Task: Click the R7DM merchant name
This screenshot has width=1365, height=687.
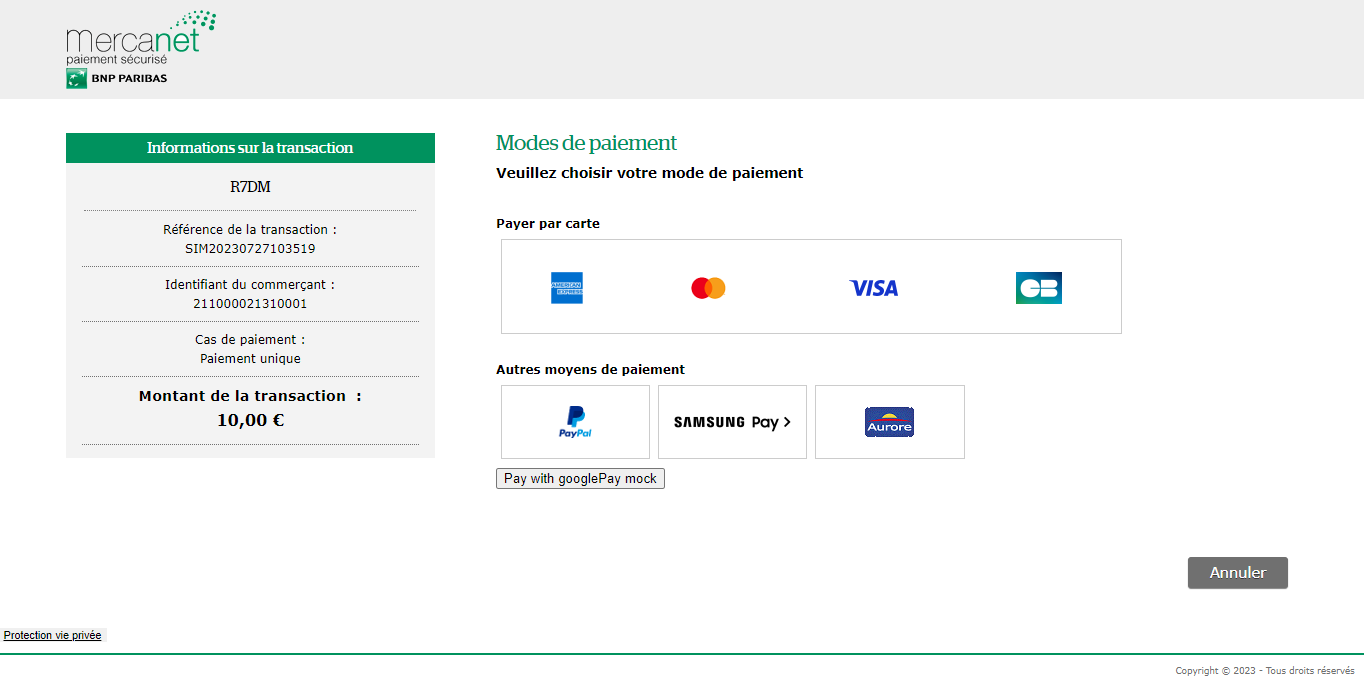Action: 250,187
